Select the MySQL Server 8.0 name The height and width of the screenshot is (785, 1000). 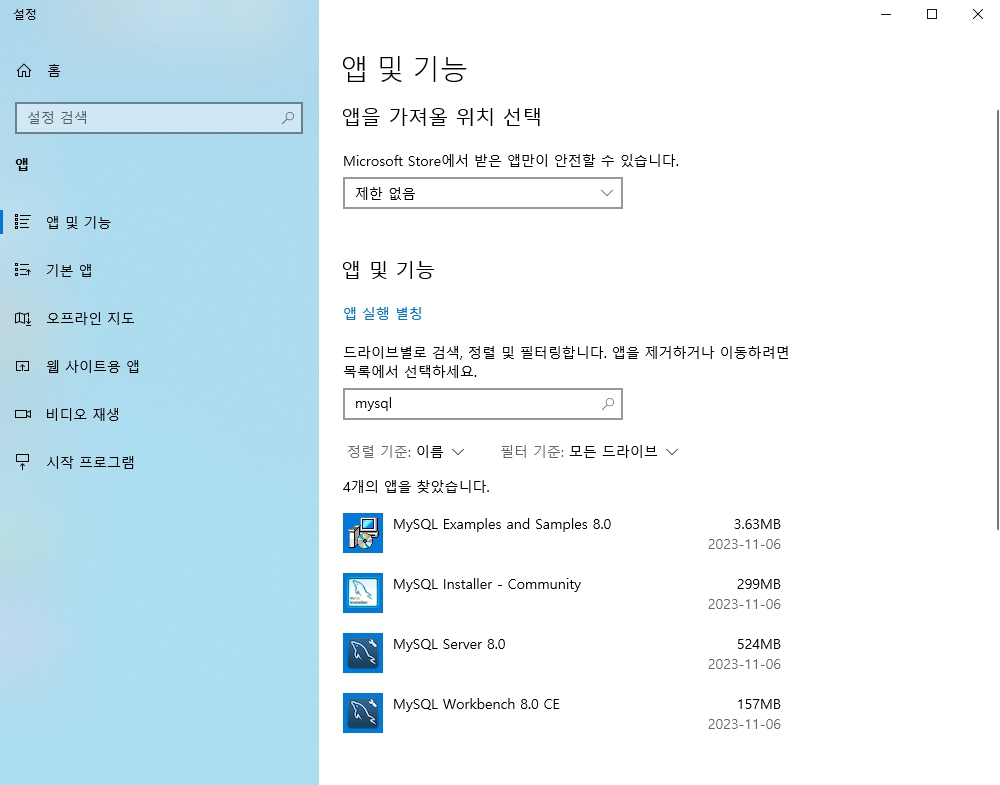point(449,644)
